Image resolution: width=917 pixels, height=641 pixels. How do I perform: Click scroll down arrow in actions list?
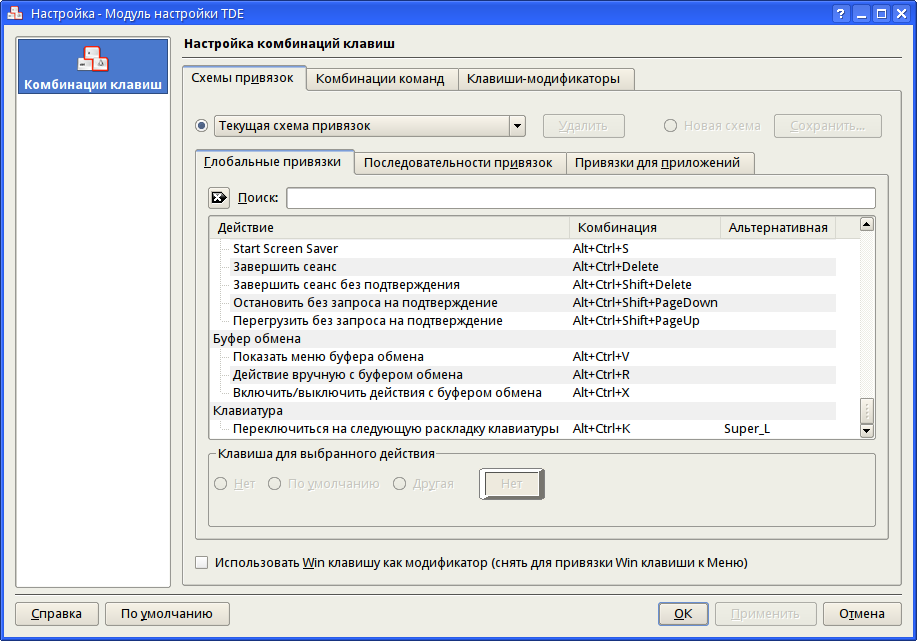click(x=867, y=430)
